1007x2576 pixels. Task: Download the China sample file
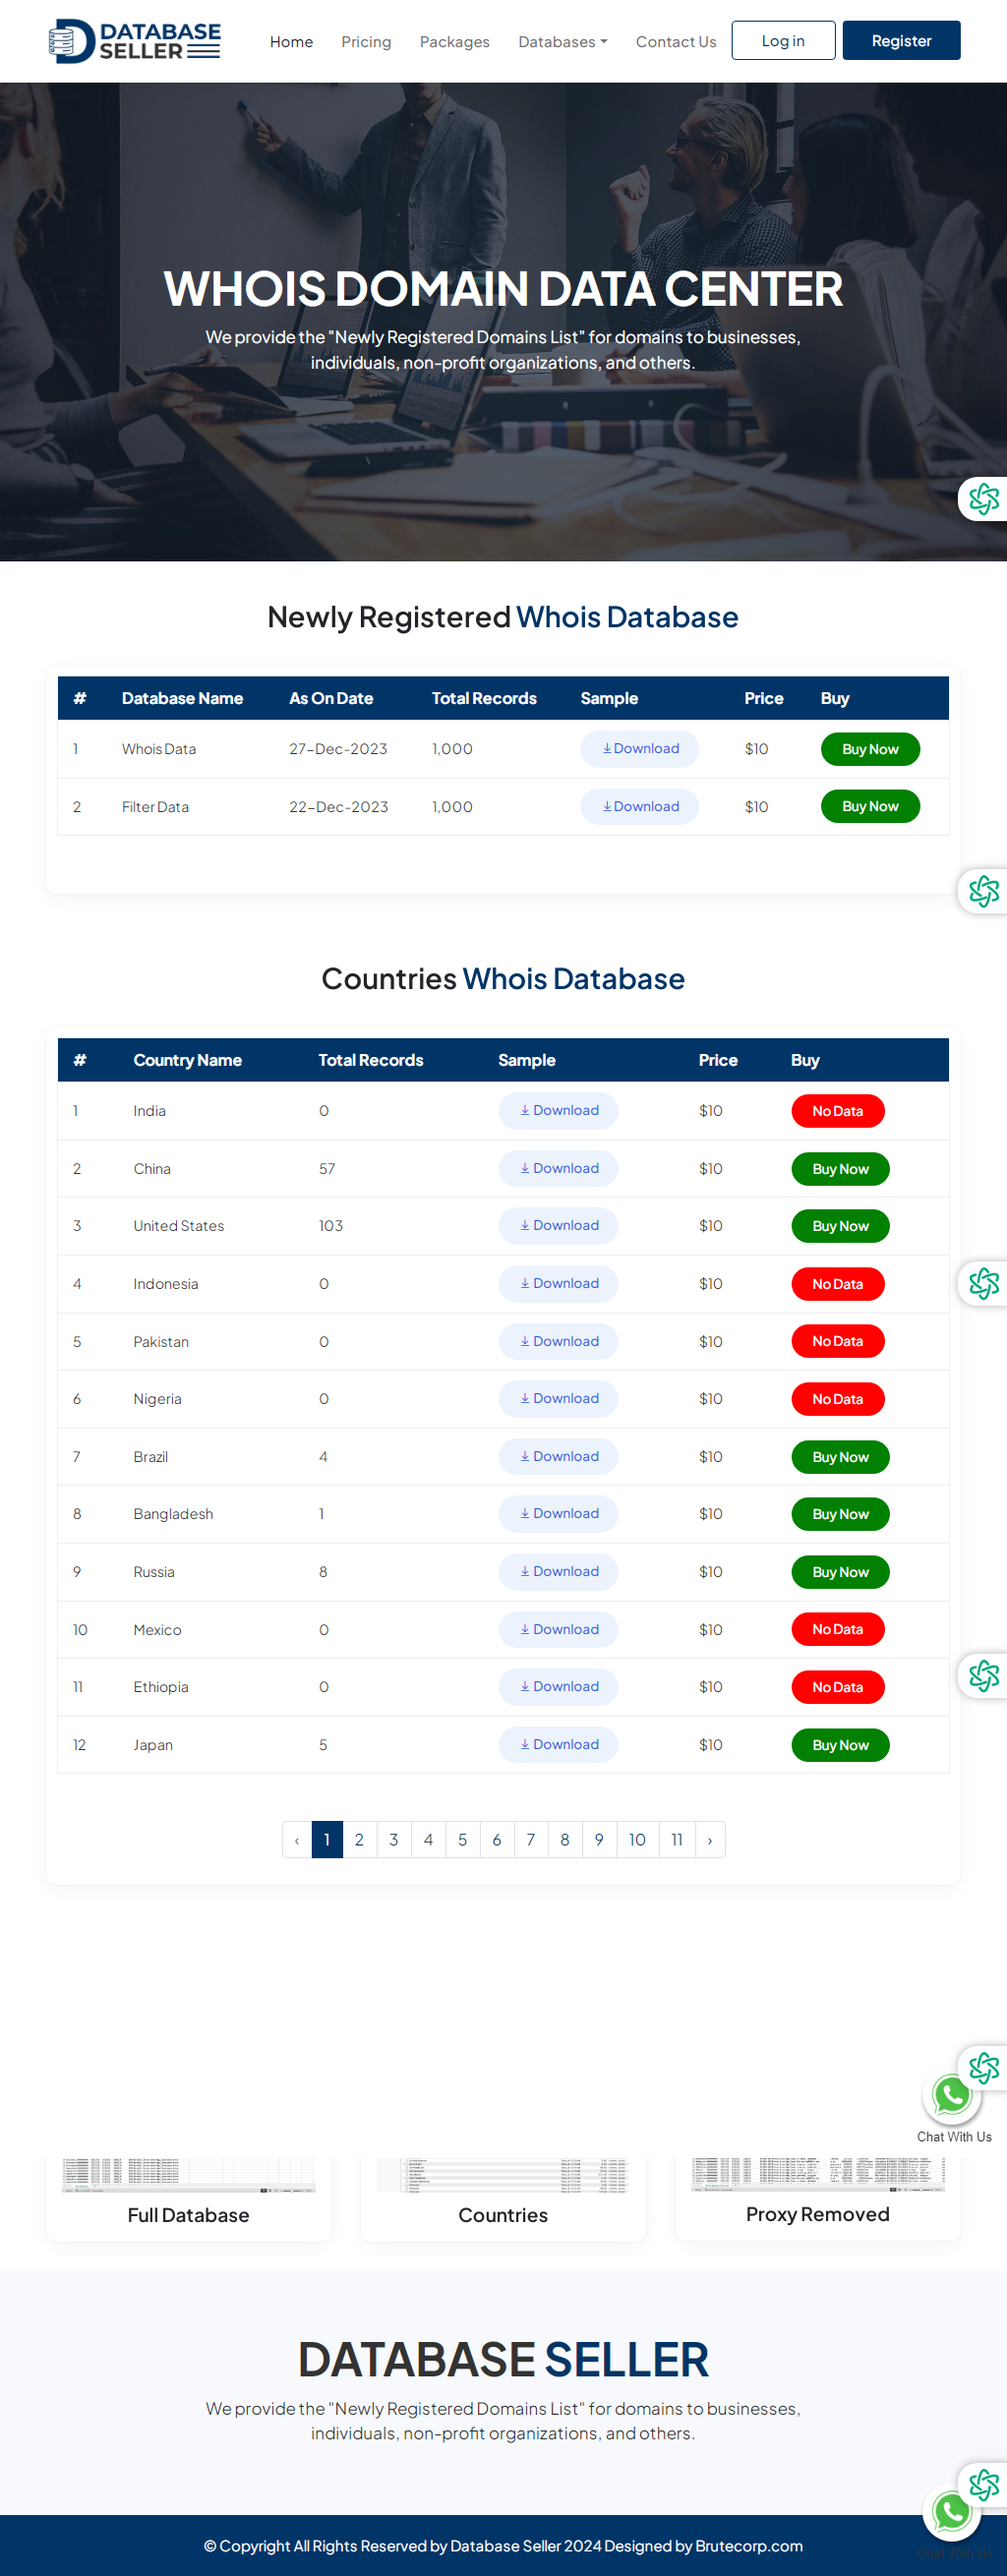(x=558, y=1168)
